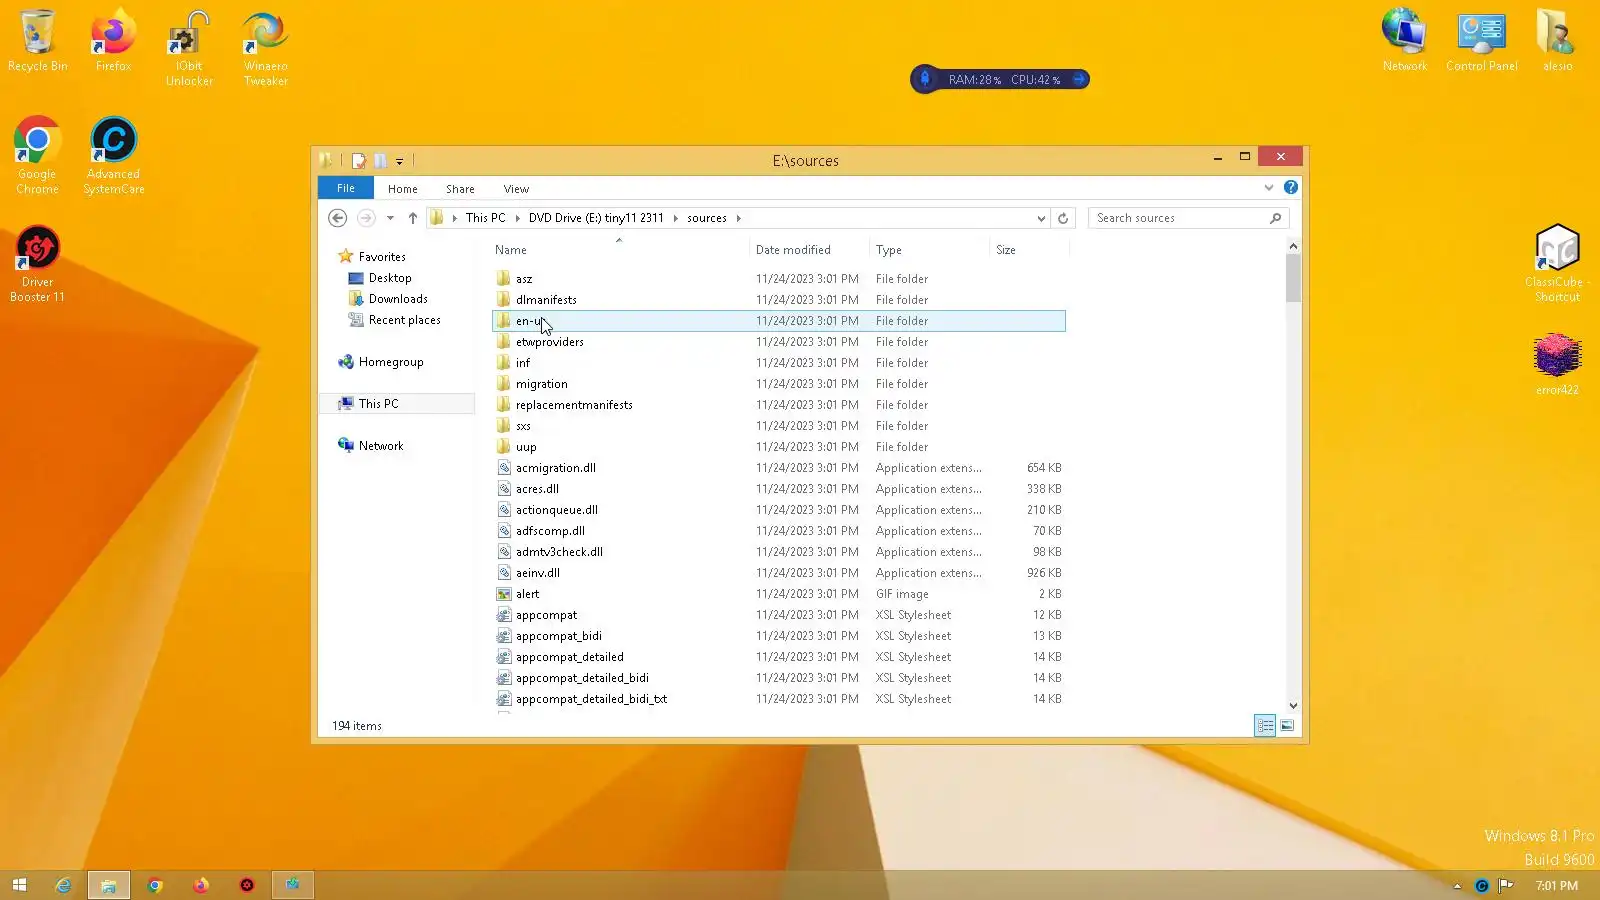Expand the address bar history dropdown
Image resolution: width=1600 pixels, height=900 pixels.
[1041, 218]
